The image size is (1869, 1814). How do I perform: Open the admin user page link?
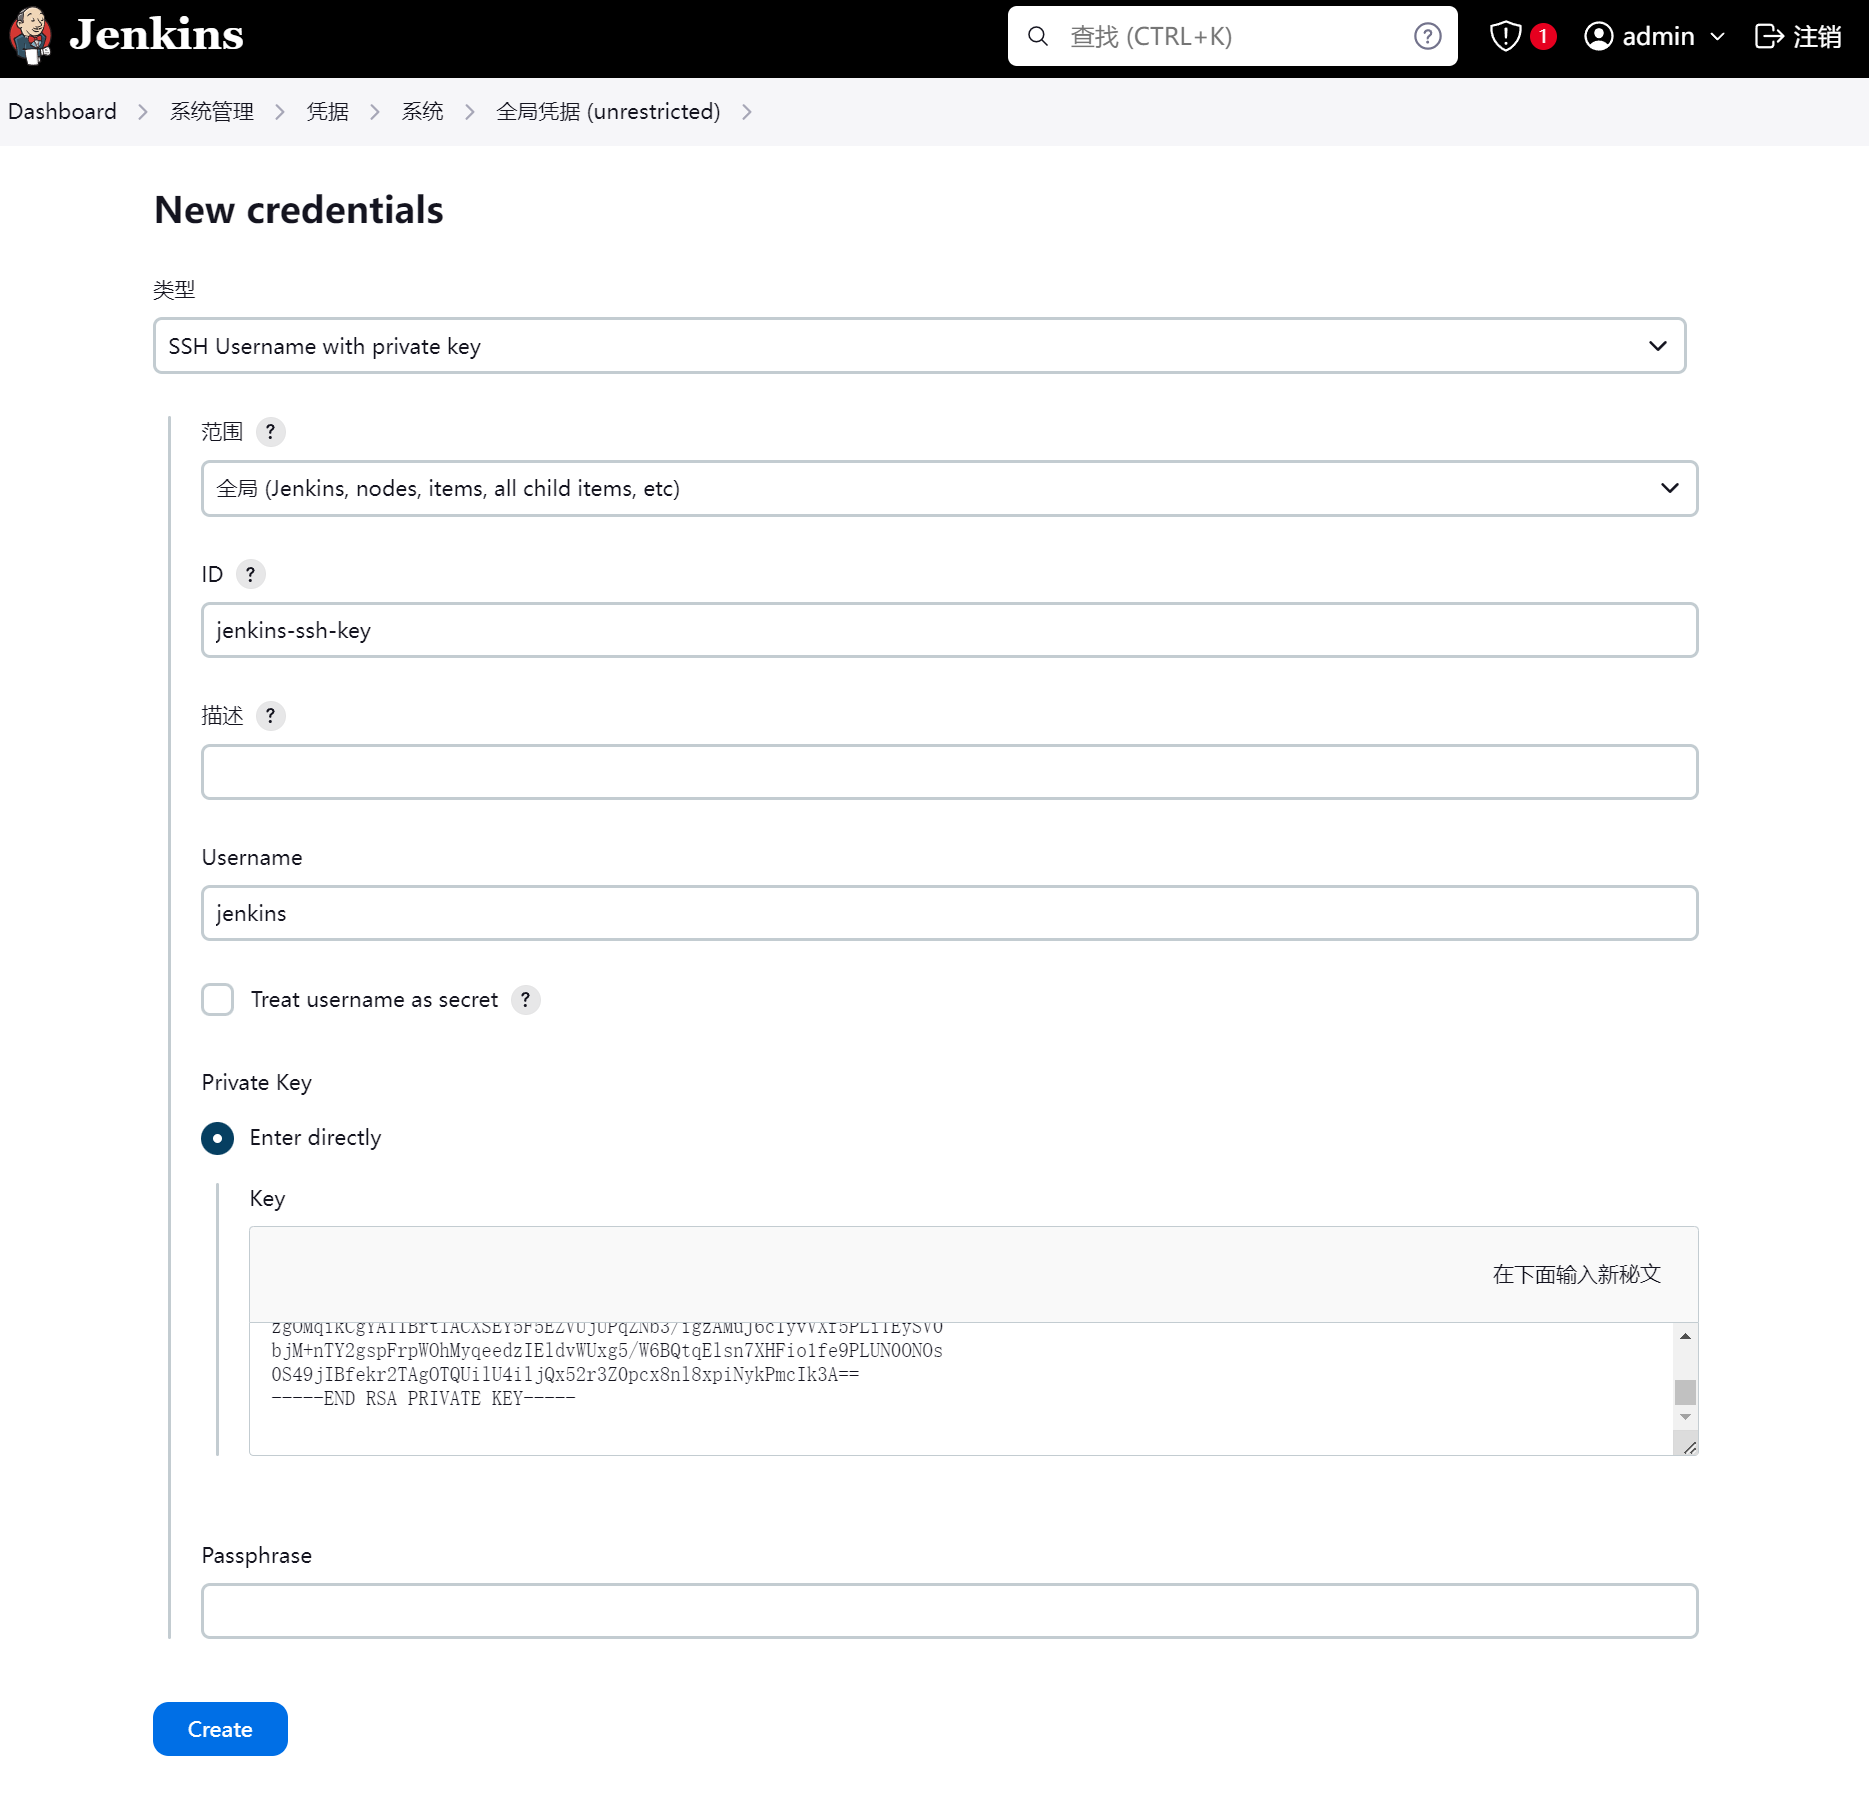click(1658, 37)
